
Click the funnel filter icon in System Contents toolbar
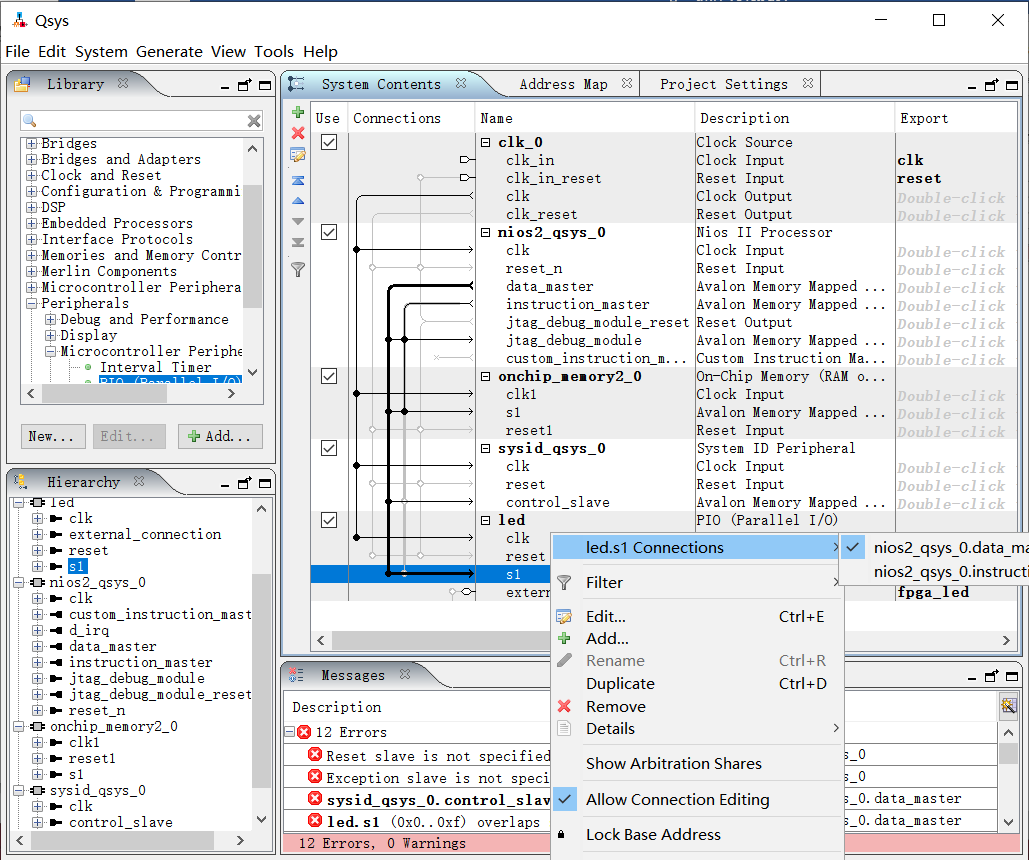[297, 269]
